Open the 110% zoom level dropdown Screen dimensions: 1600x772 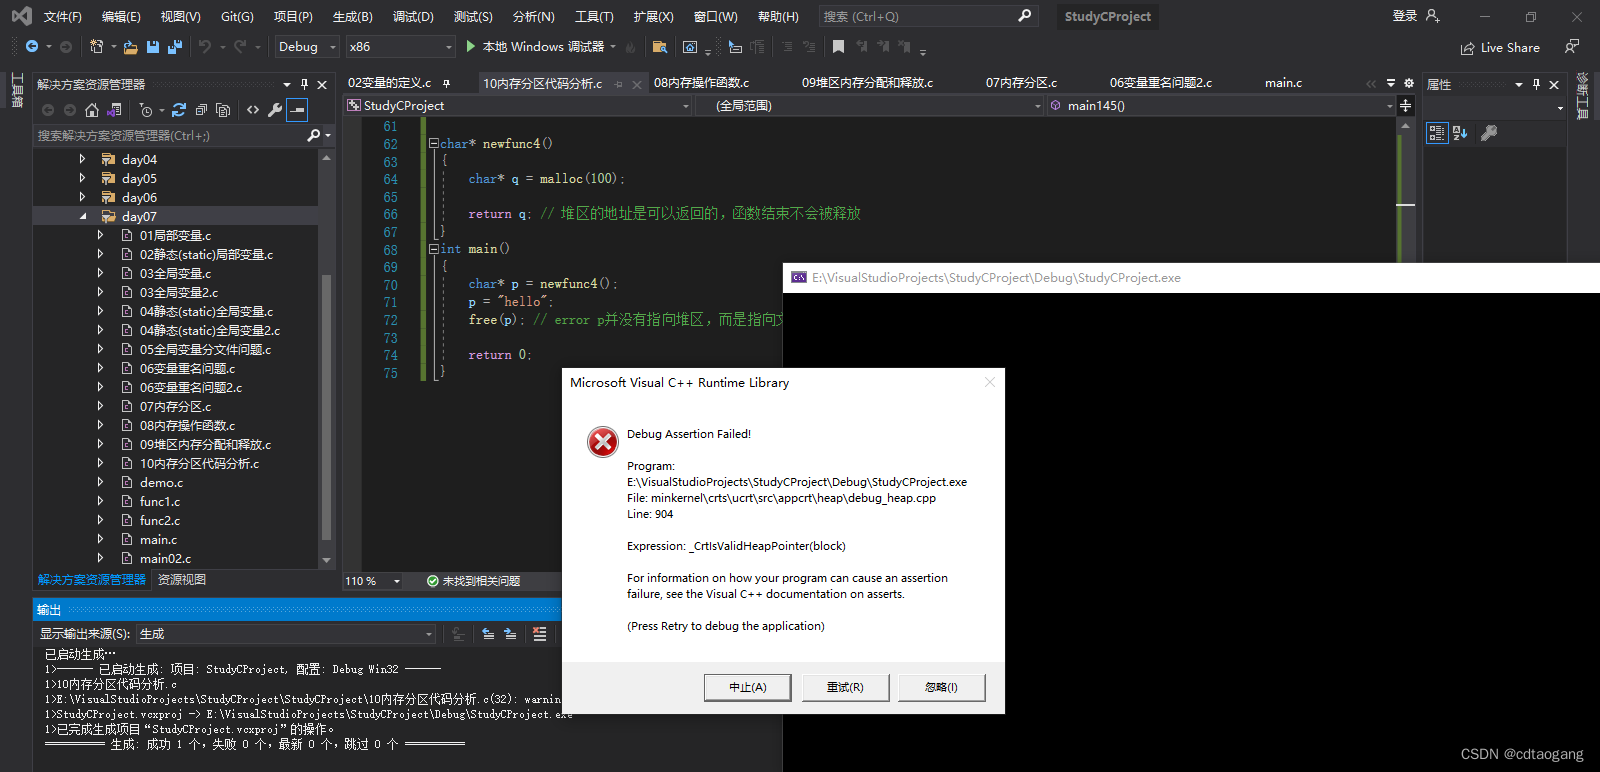[x=373, y=581]
